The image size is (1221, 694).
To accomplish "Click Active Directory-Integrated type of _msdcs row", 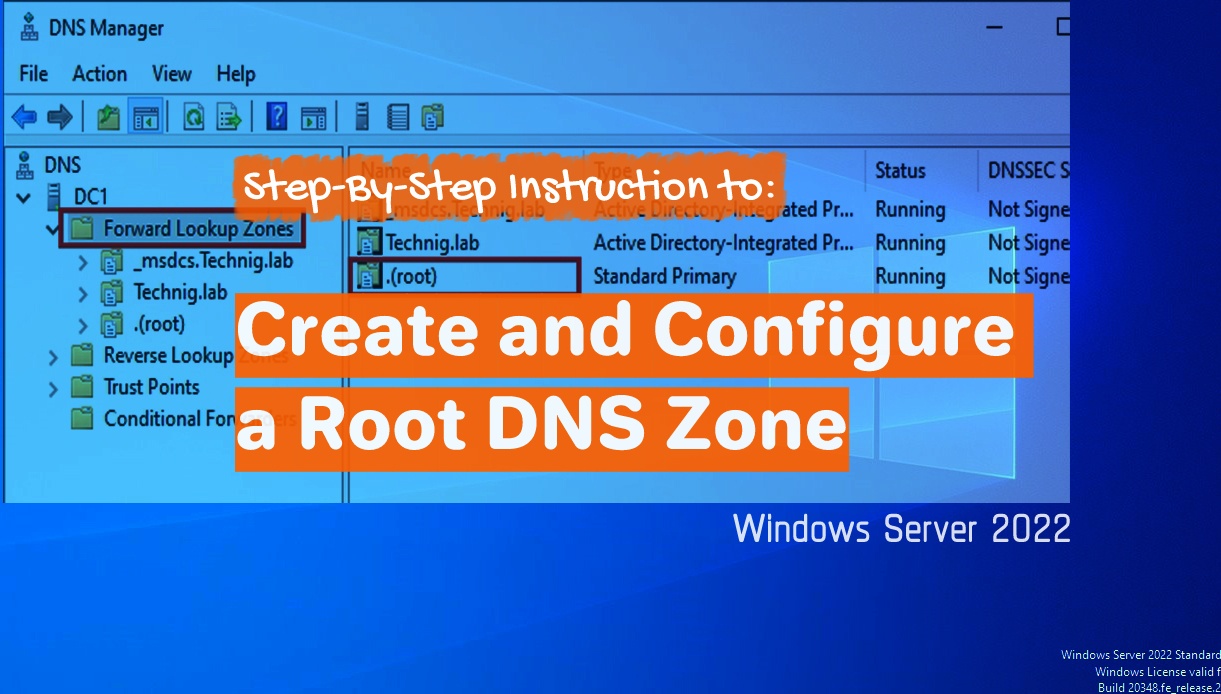I will click(x=723, y=209).
